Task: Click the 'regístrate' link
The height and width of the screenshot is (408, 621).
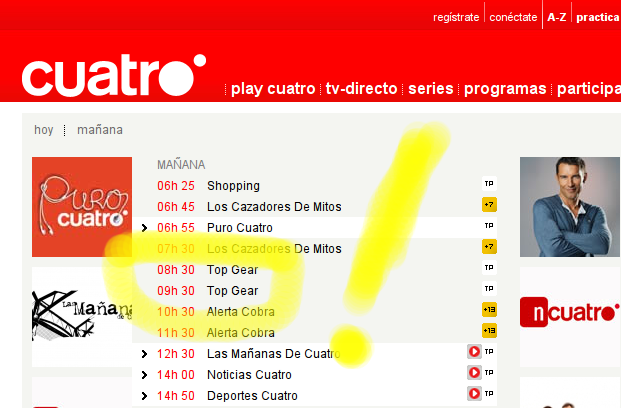Action: 456,17
